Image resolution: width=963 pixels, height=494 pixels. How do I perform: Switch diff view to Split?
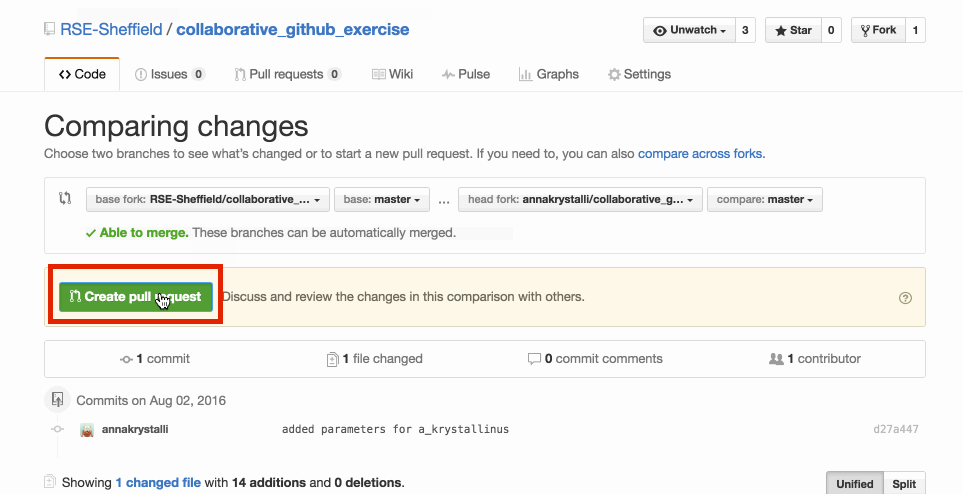pyautogui.click(x=904, y=484)
